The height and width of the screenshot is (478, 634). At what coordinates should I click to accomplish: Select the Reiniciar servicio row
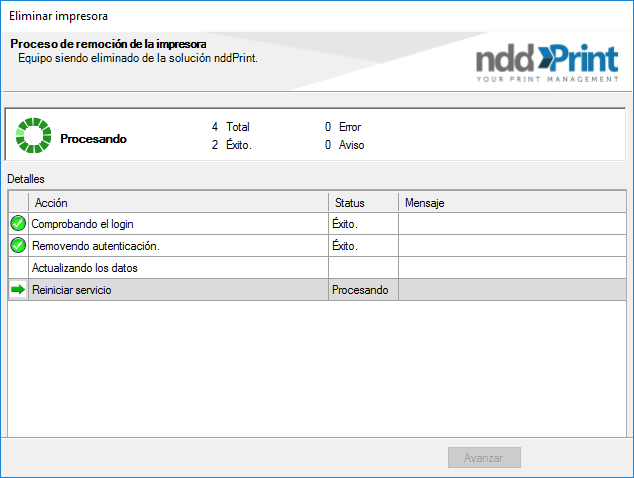pyautogui.click(x=317, y=290)
